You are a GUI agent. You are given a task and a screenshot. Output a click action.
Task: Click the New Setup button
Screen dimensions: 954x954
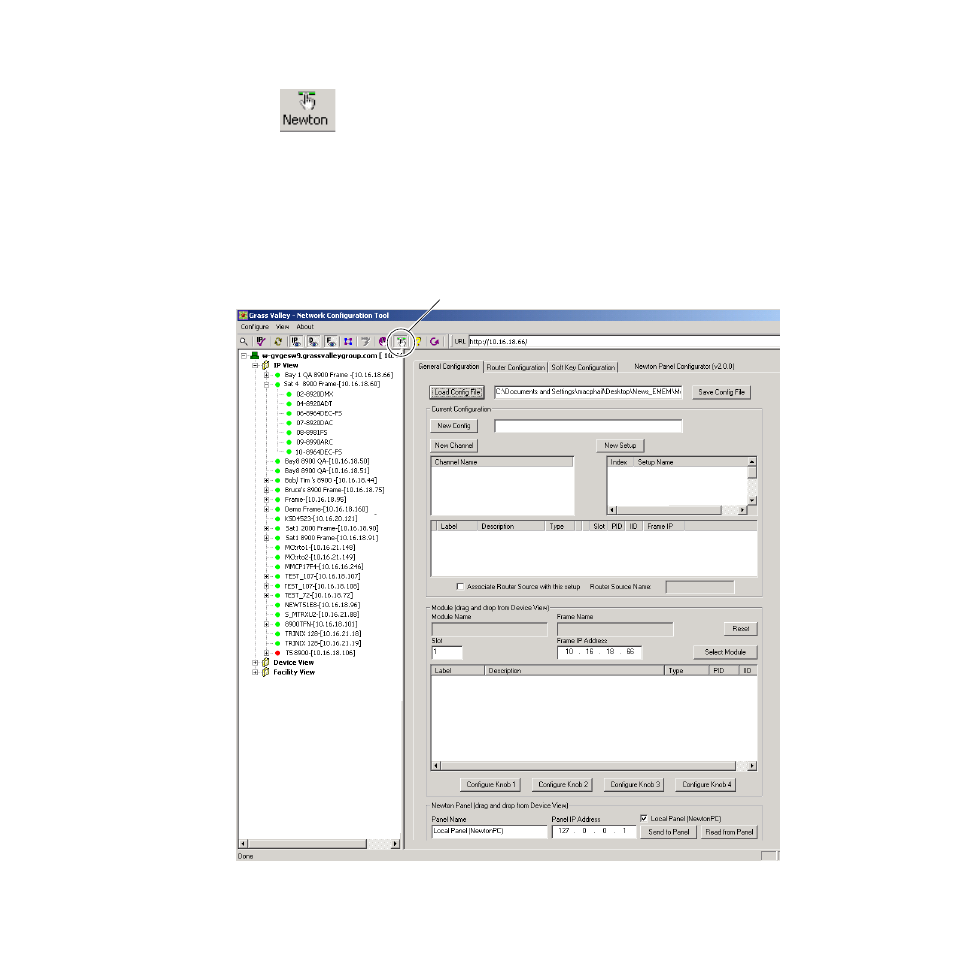pyautogui.click(x=620, y=445)
